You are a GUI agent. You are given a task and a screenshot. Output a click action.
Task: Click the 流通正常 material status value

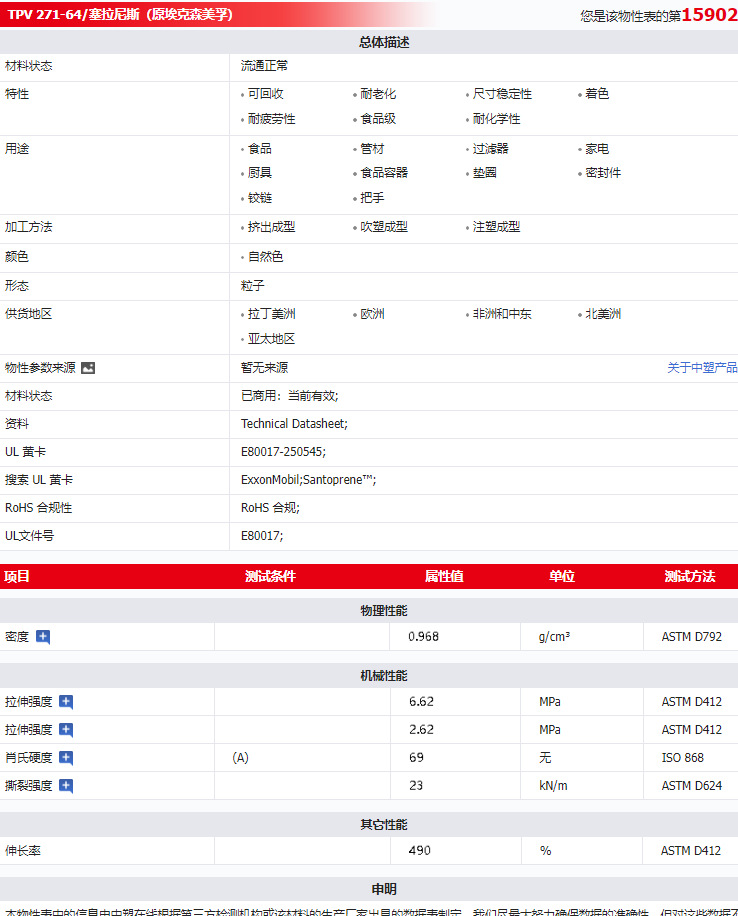click(x=264, y=66)
